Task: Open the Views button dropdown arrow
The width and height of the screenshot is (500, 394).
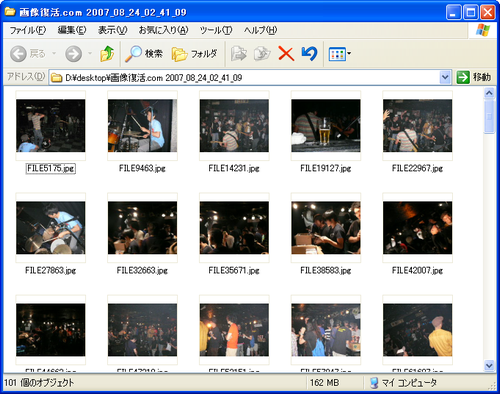Action: pos(349,53)
